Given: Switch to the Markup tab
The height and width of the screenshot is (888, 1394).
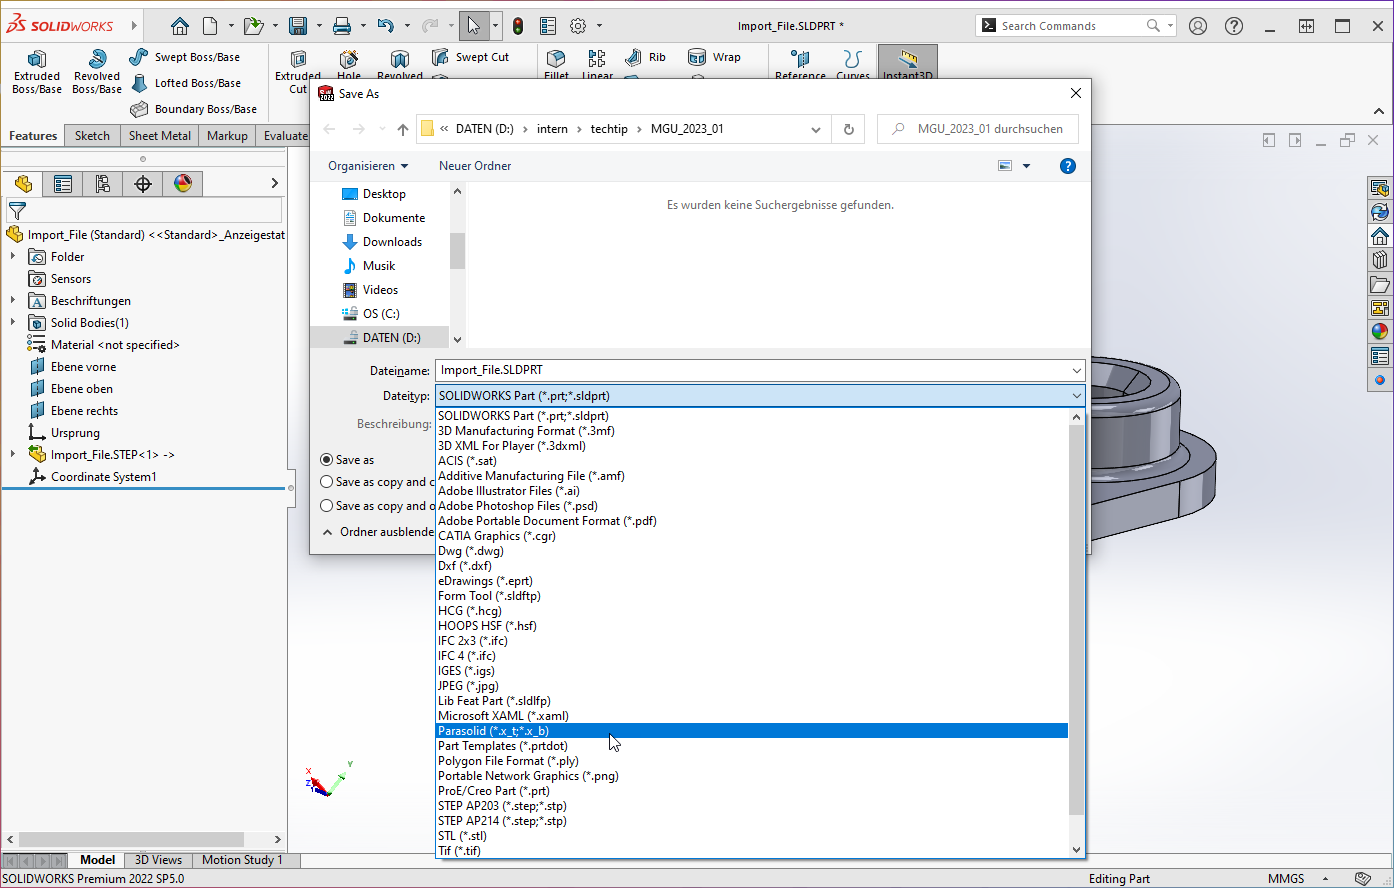Looking at the screenshot, I should pyautogui.click(x=227, y=136).
